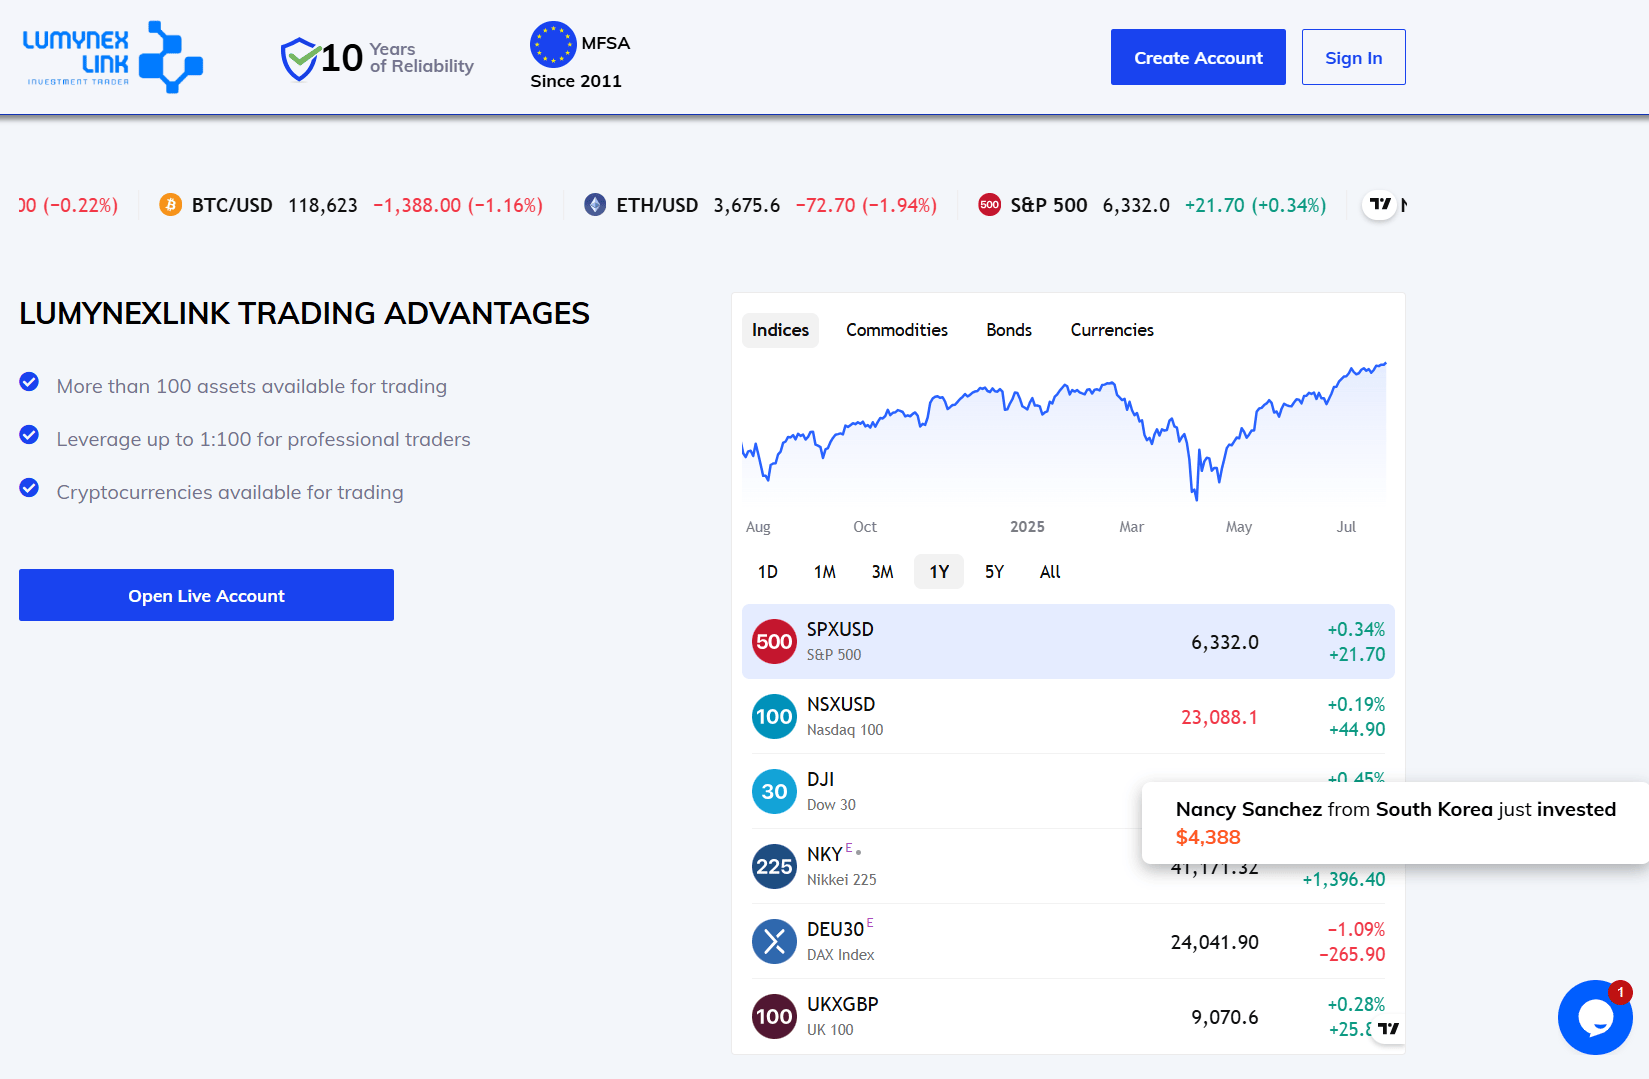Click the DAX price 24,041.90
Image resolution: width=1649 pixels, height=1079 pixels.
pyautogui.click(x=1214, y=942)
